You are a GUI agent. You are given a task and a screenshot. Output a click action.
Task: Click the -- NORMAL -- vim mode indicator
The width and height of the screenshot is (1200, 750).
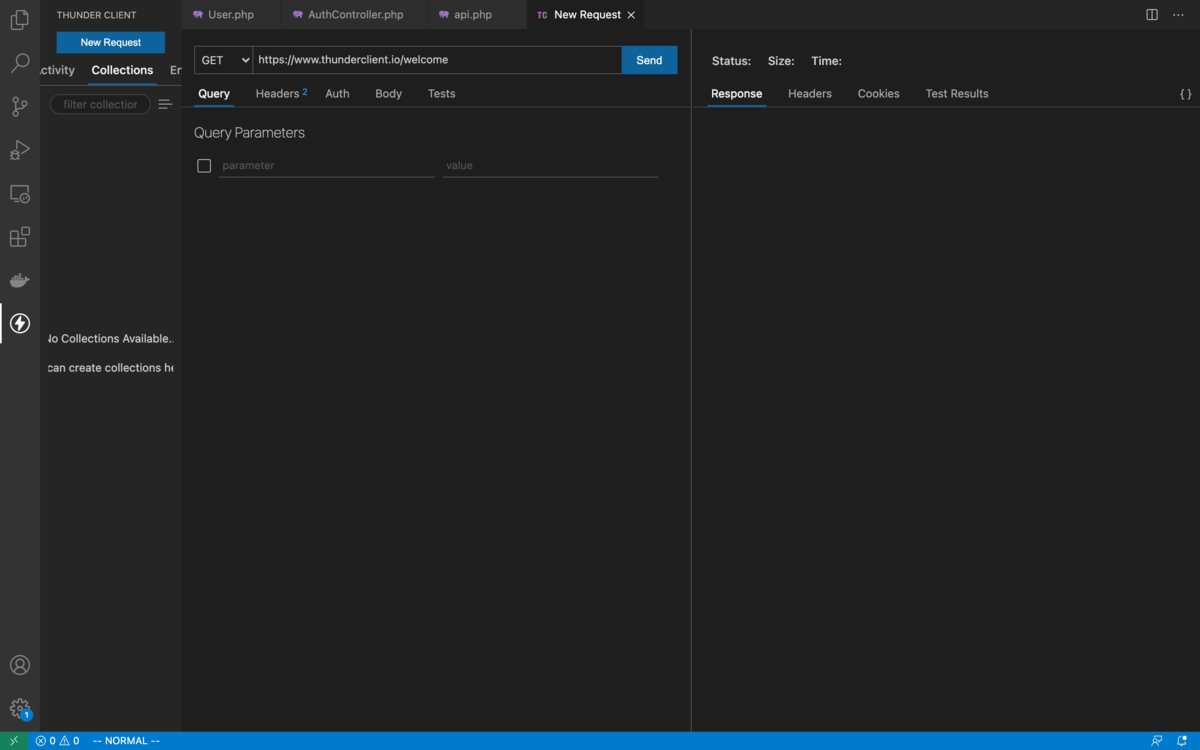click(126, 741)
